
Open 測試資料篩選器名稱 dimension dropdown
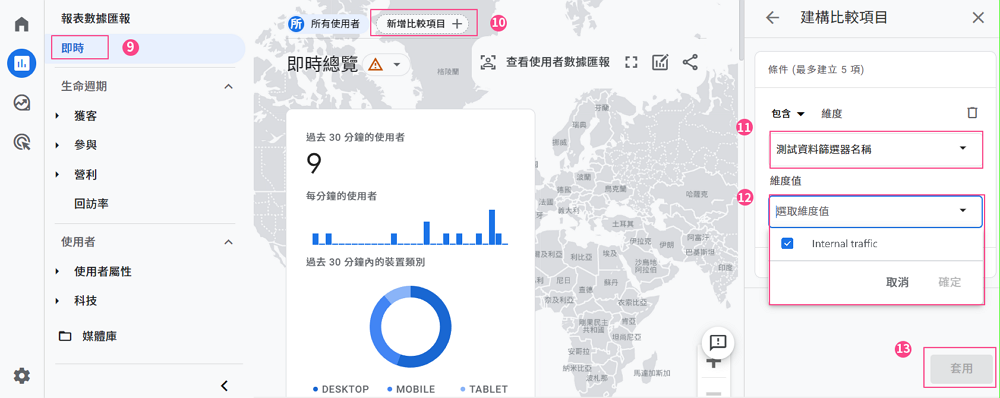[x=875, y=150]
